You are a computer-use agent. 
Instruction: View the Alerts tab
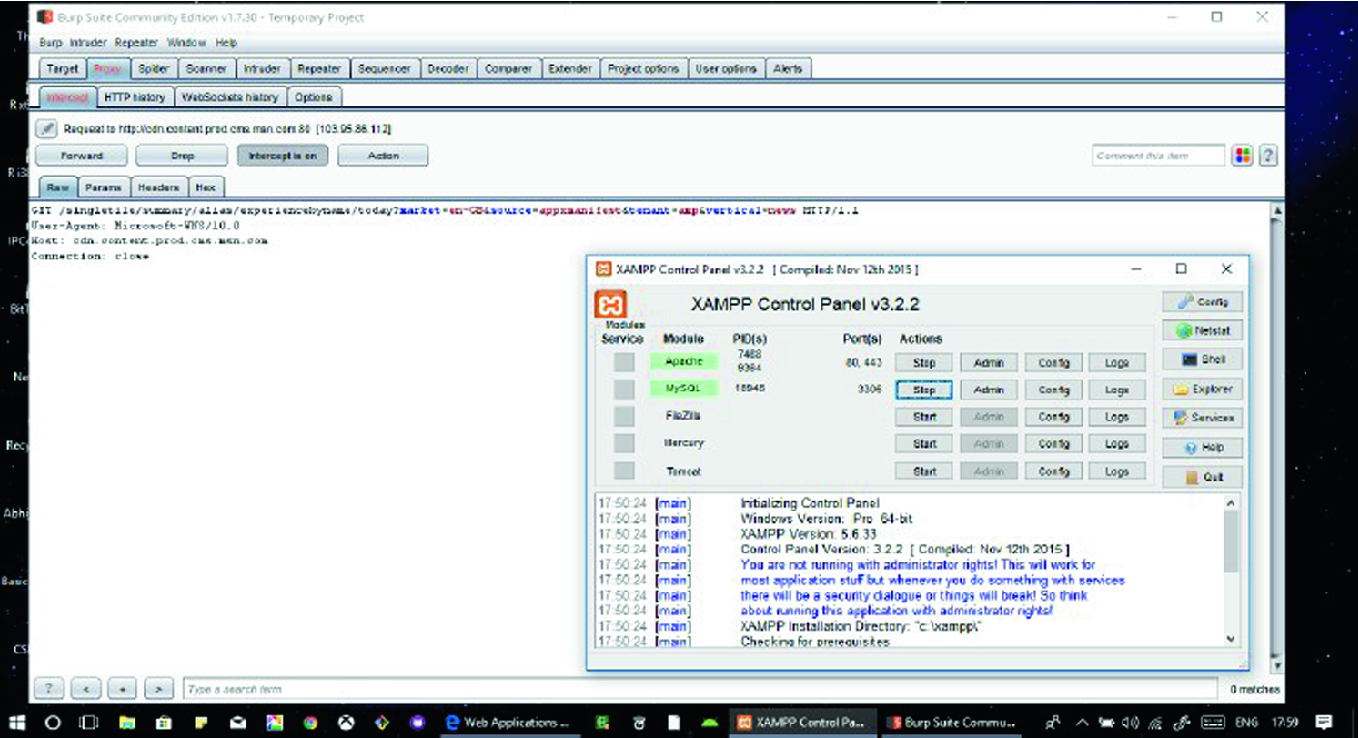pos(788,69)
